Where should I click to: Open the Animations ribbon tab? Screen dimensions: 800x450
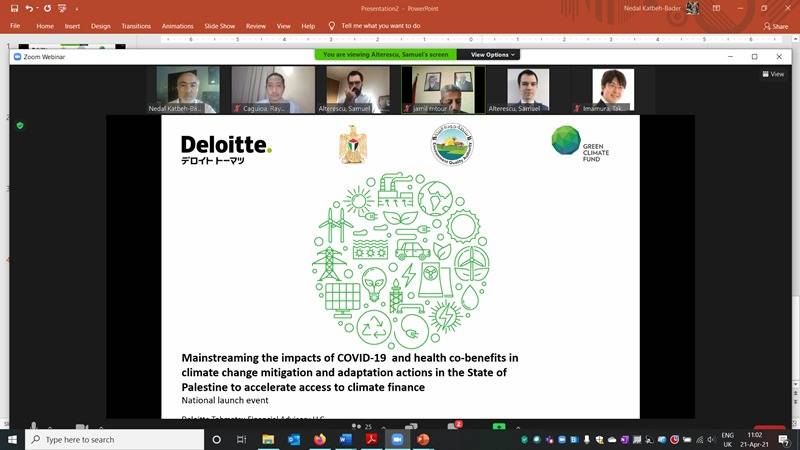click(x=178, y=26)
